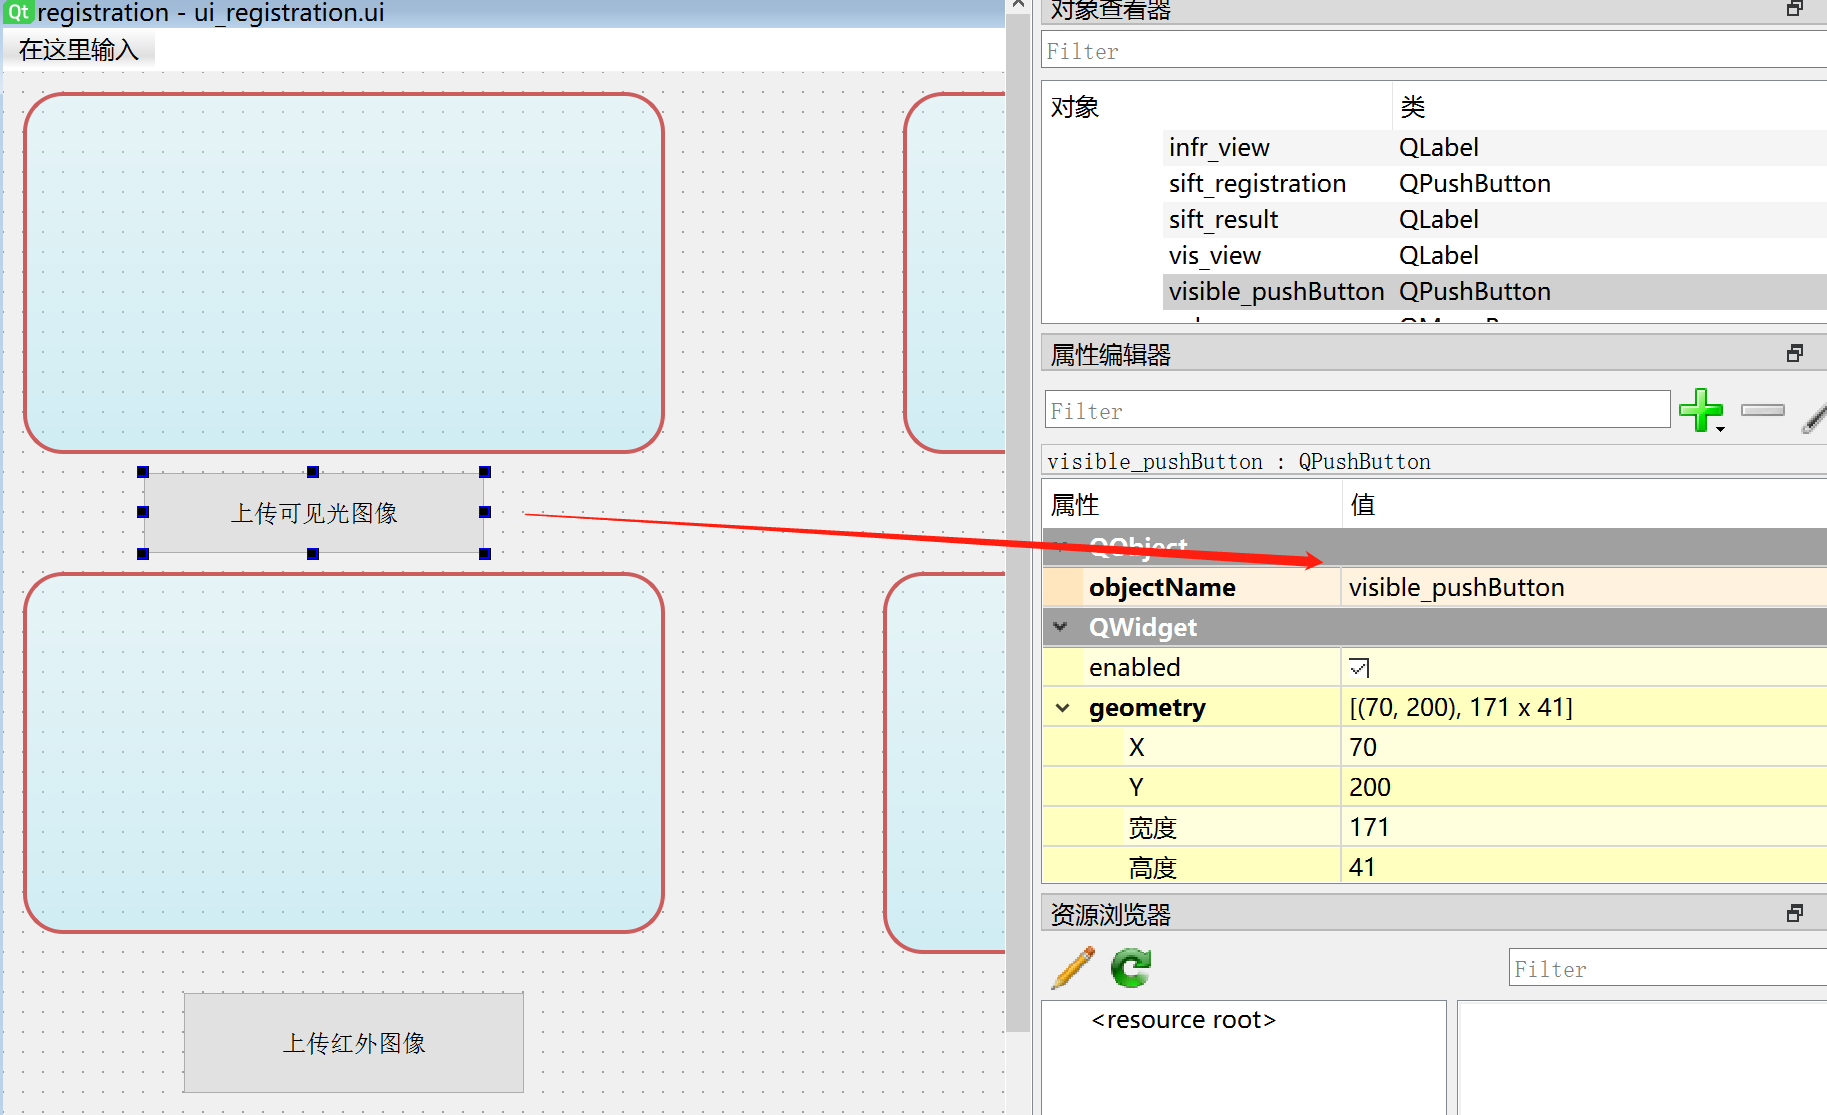Screen dimensions: 1827x1115
Task: Click the float icon on the 资源浏览器 panel
Action: [x=1795, y=912]
